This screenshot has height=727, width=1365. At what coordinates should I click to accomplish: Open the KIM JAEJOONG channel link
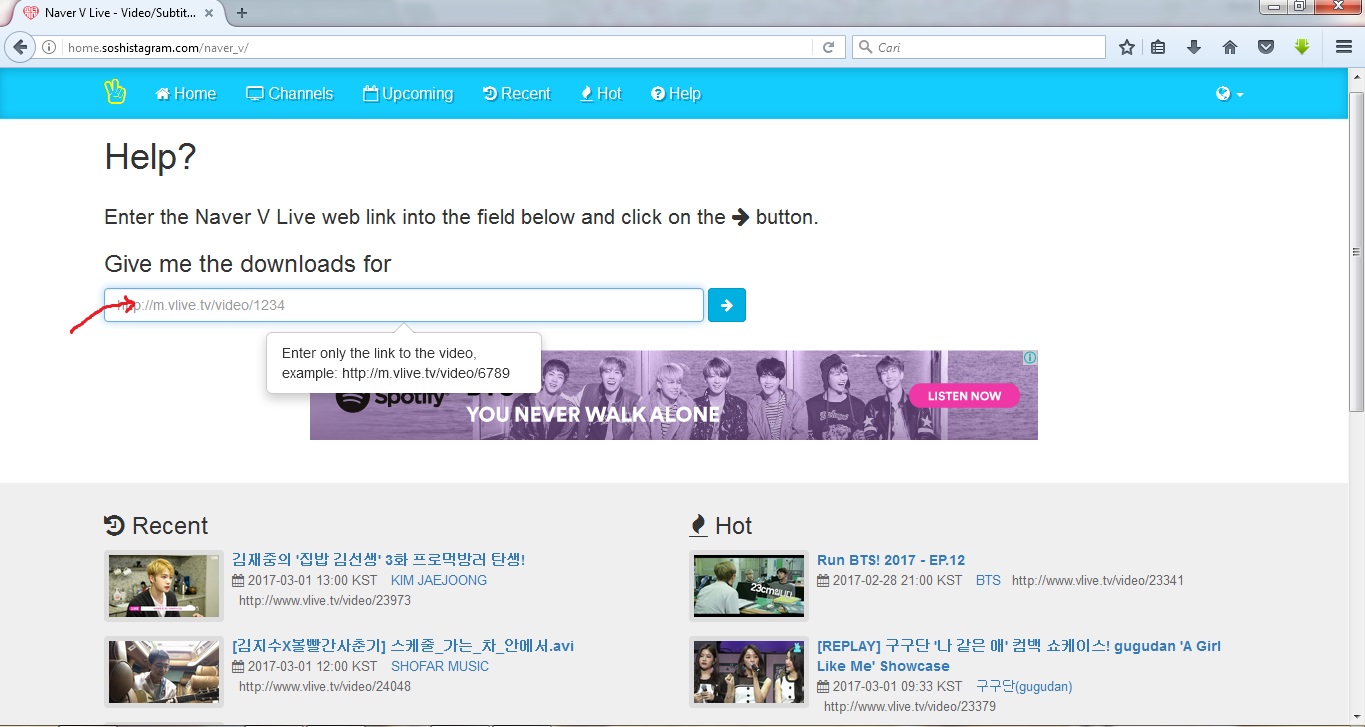click(439, 580)
